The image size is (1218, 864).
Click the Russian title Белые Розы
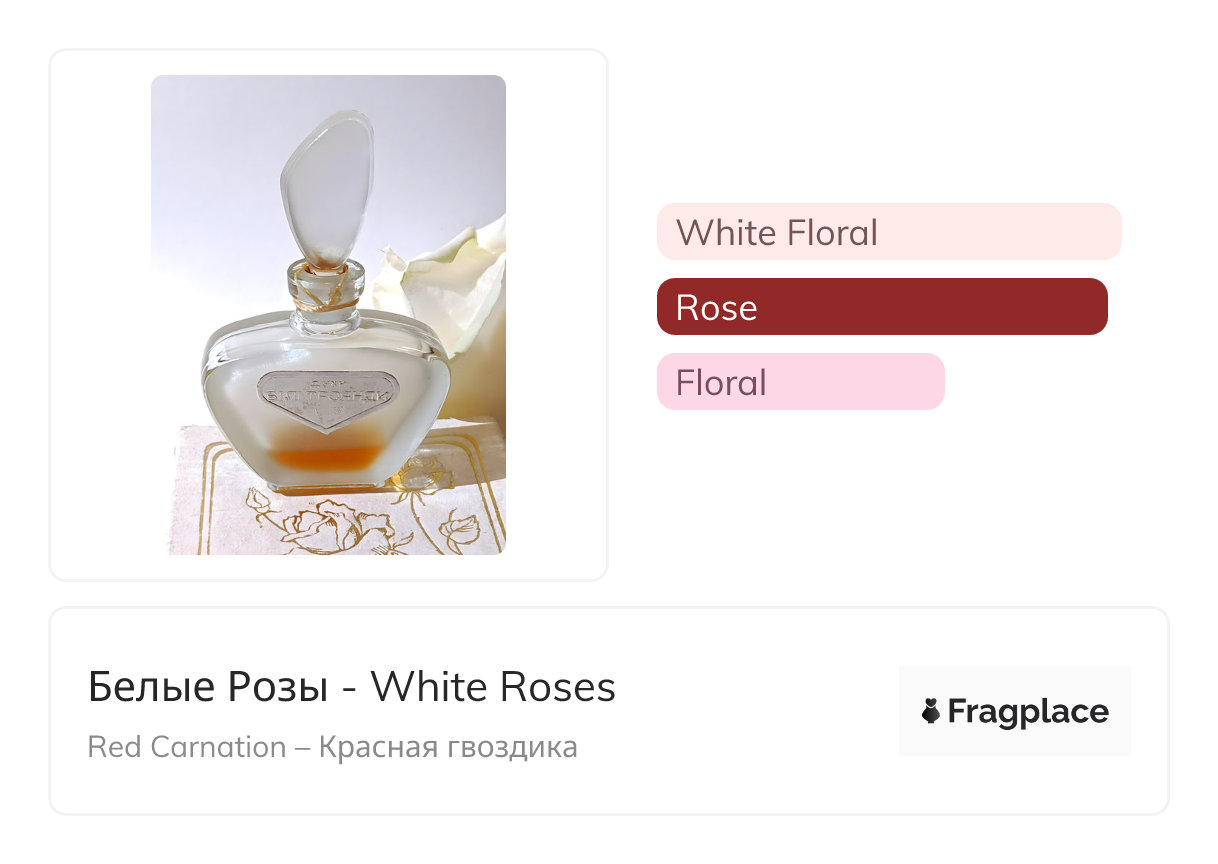(x=208, y=687)
